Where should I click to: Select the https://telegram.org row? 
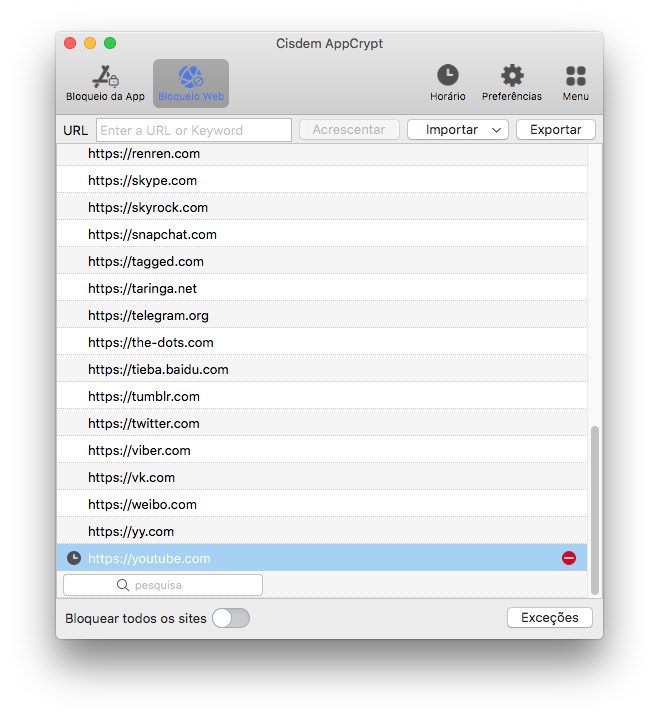click(x=148, y=315)
